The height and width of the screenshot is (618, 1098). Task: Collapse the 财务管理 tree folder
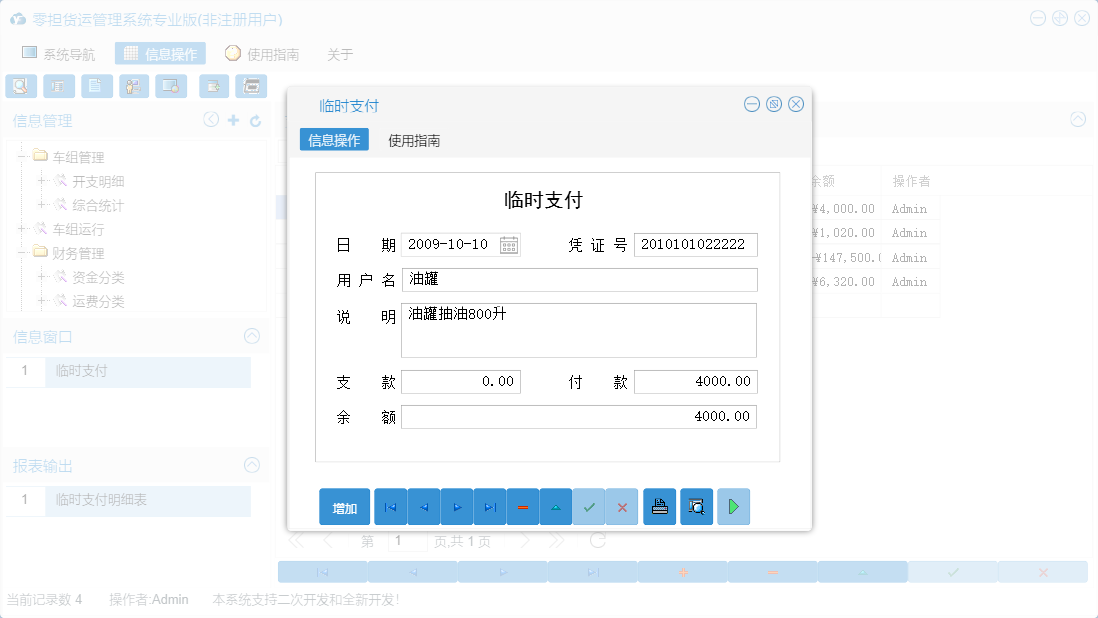pyautogui.click(x=22, y=253)
